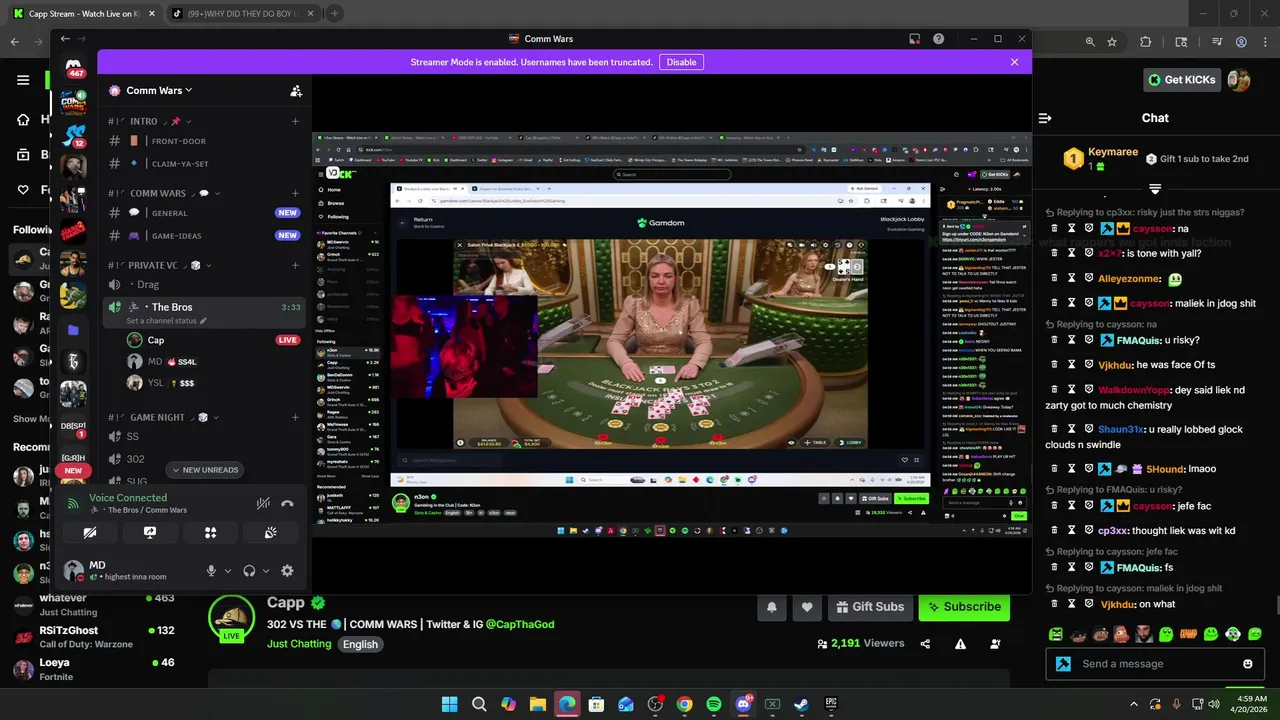Open the server folder icon in Discord sidebar
Image resolution: width=1280 pixels, height=720 pixels.
(x=73, y=329)
